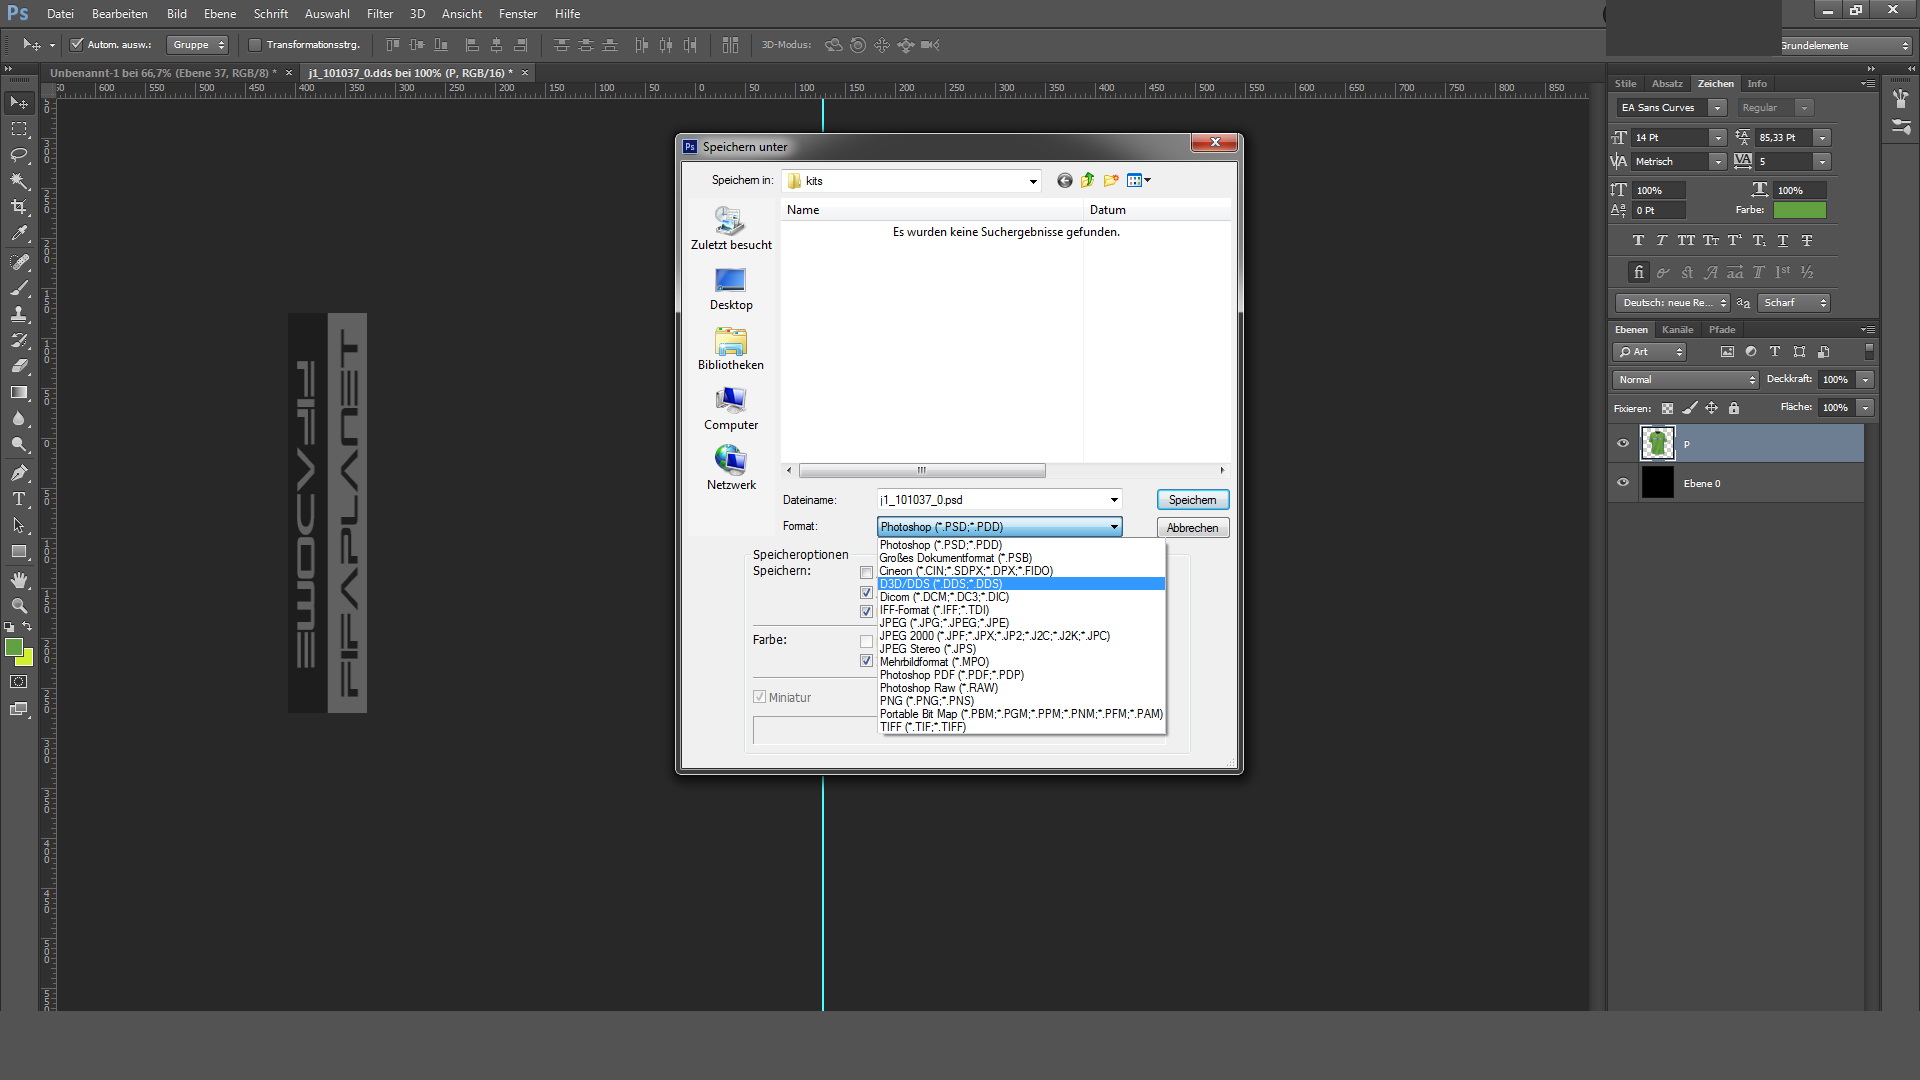
Task: Click the green text Farbe swatch
Action: pos(1799,210)
